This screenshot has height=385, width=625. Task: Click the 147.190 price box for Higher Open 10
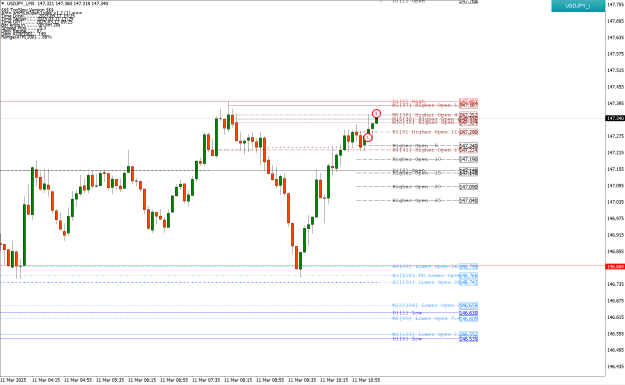click(468, 159)
